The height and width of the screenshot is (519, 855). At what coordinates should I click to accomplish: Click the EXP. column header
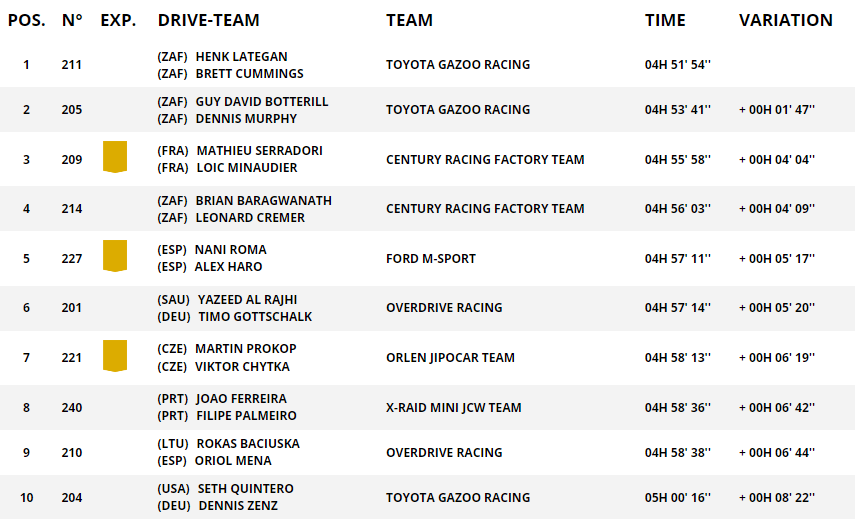point(118,20)
